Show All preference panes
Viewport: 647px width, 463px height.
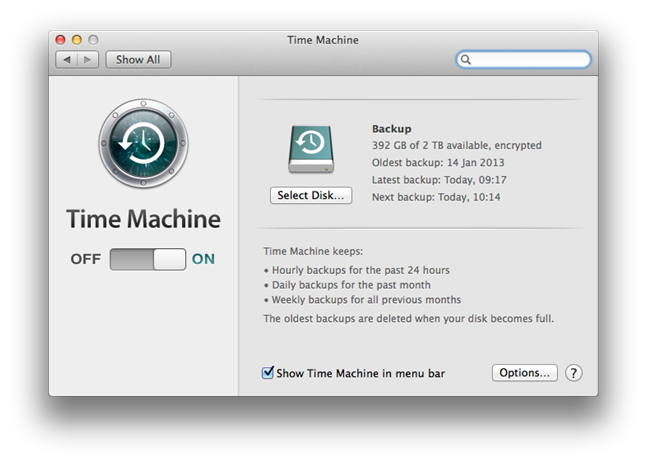click(138, 60)
